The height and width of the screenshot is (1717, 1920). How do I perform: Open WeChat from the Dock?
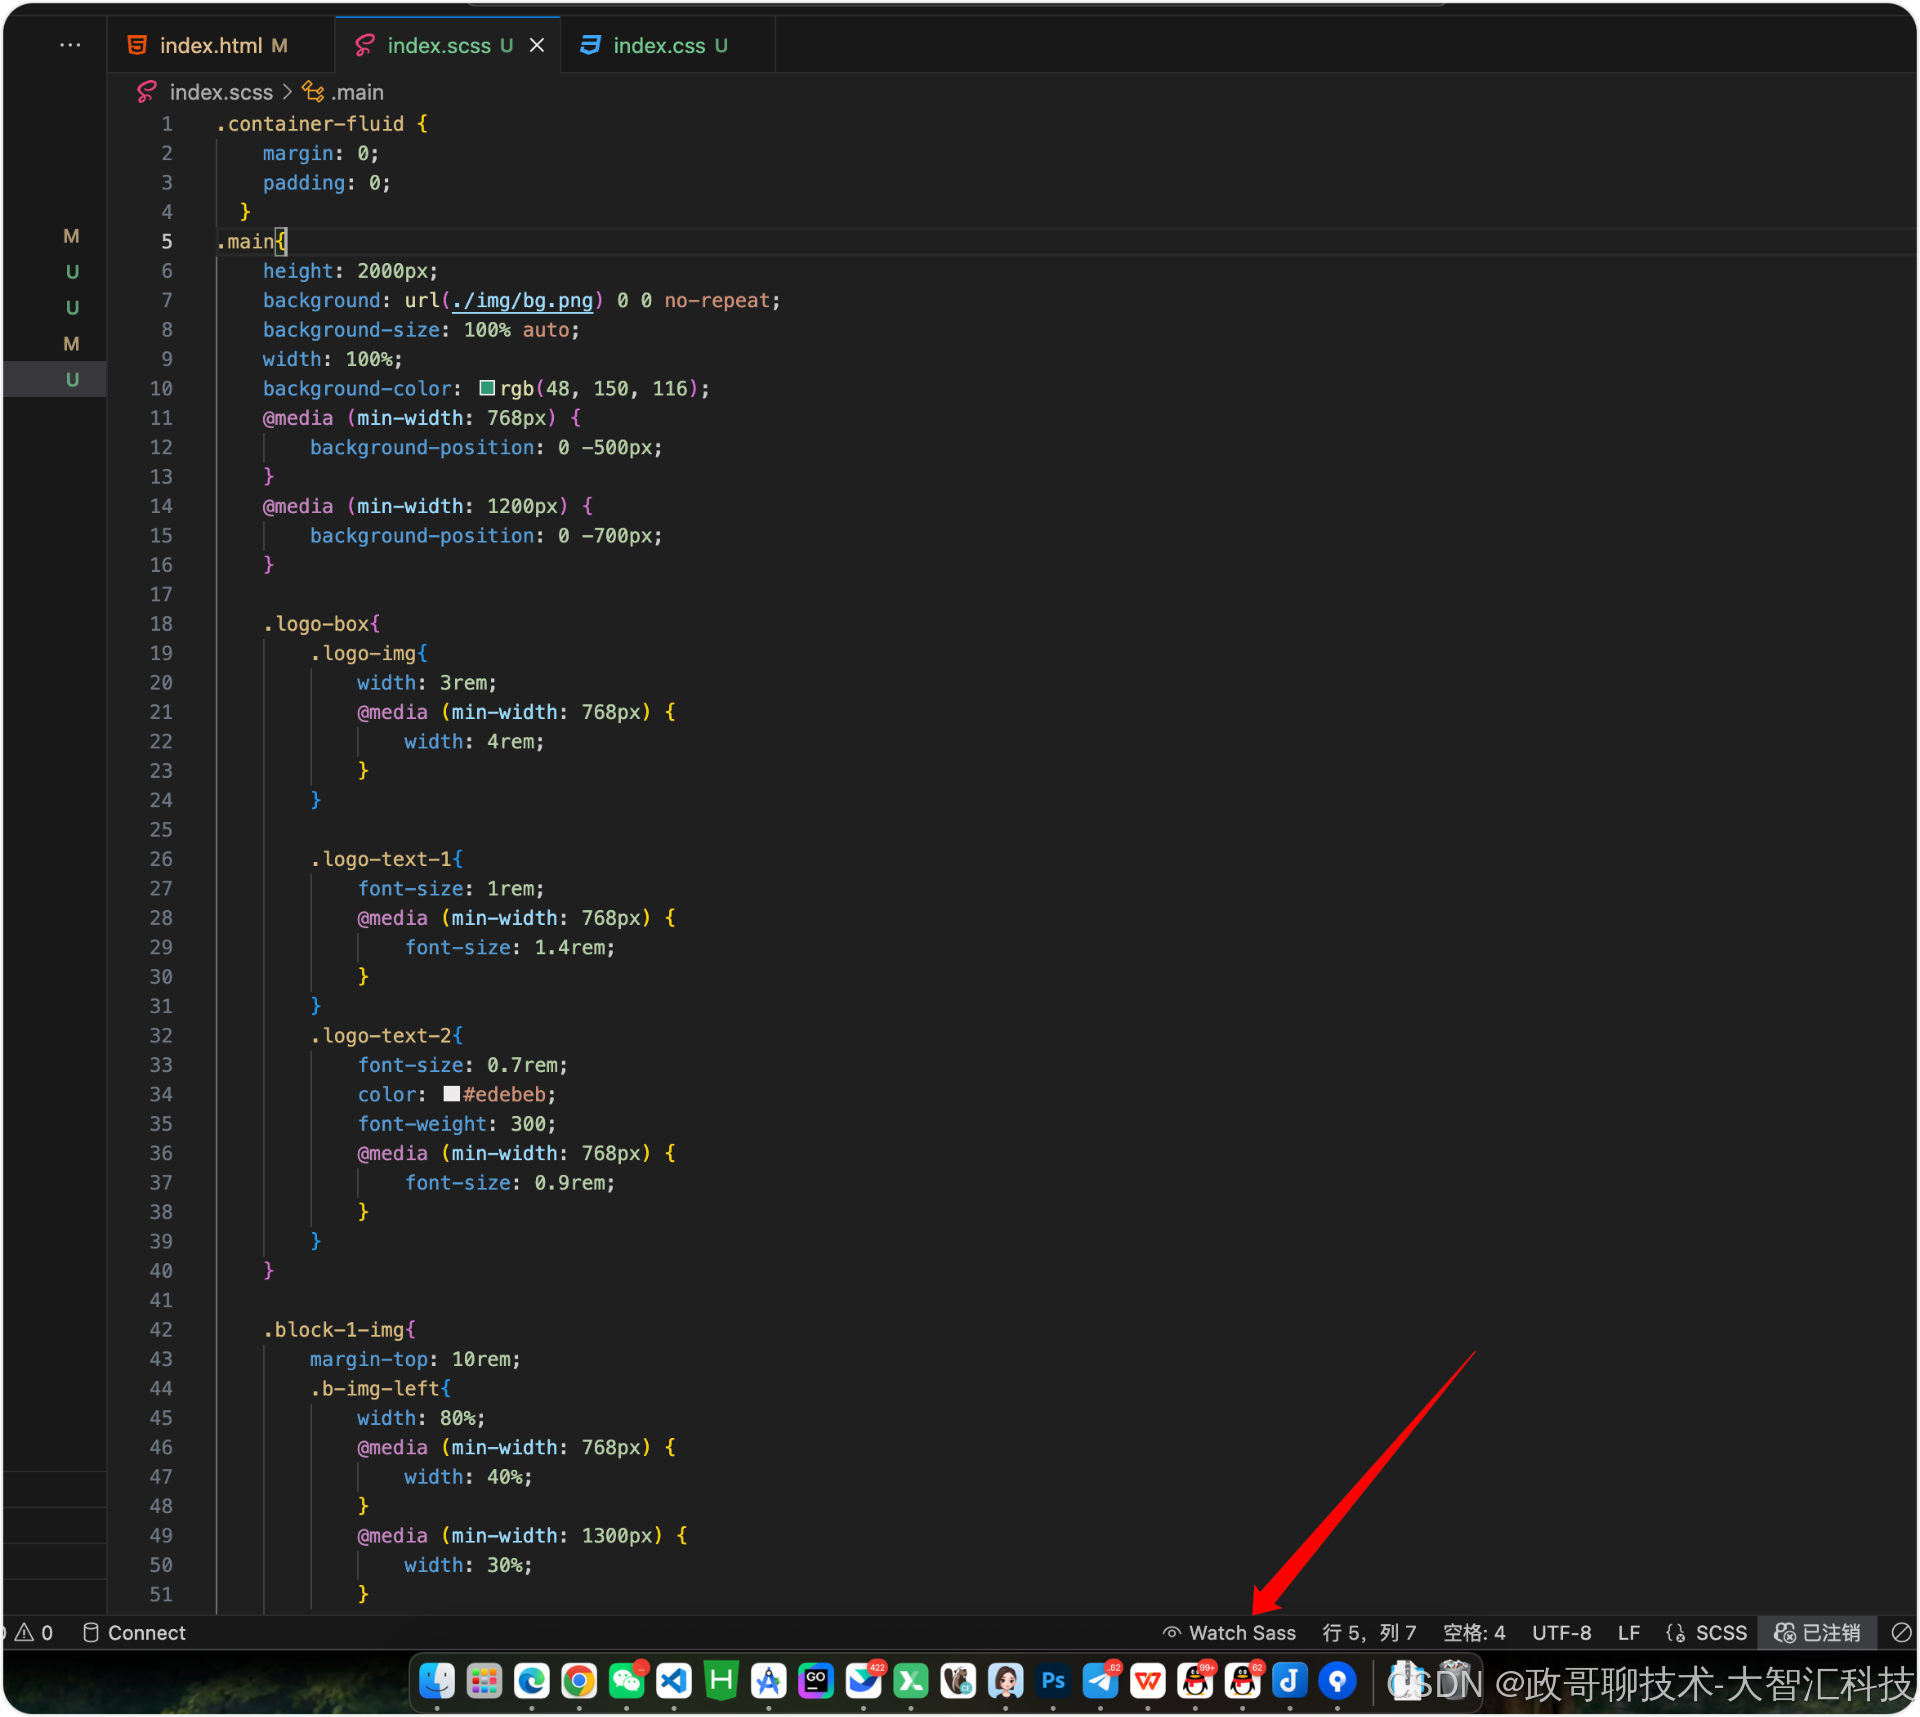(x=627, y=1681)
